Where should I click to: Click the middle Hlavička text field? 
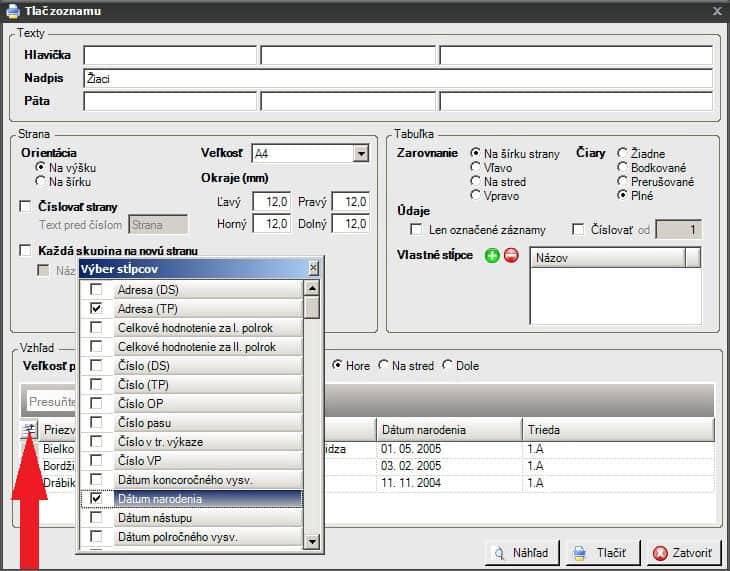(x=348, y=55)
